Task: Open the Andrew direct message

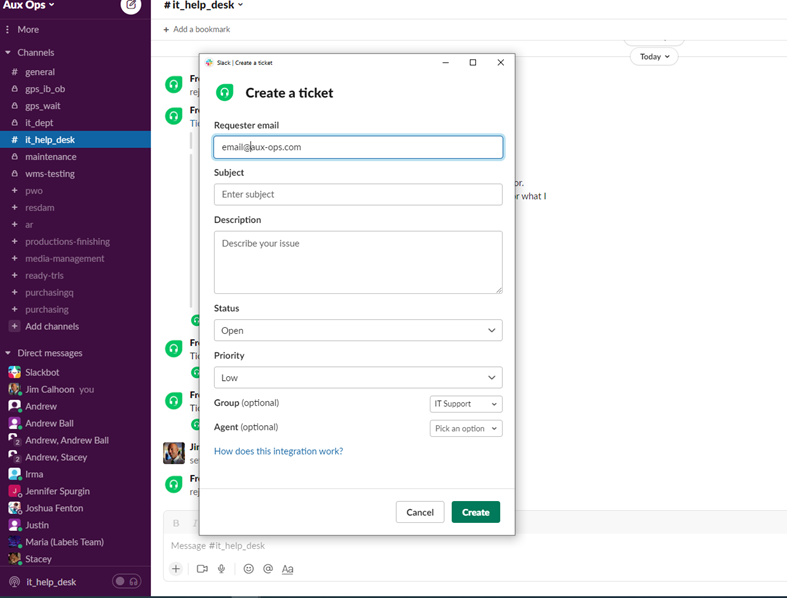Action: [x=41, y=407]
